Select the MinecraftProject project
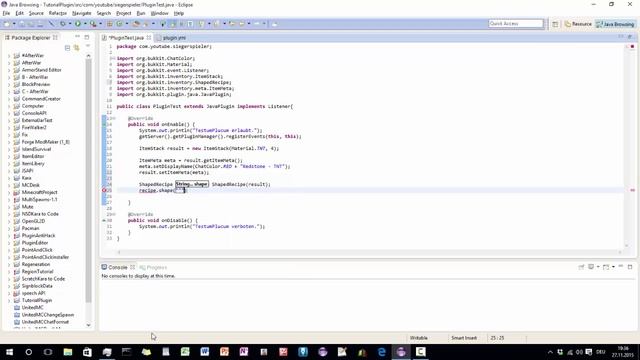This screenshot has height=360, width=640. tap(39, 192)
